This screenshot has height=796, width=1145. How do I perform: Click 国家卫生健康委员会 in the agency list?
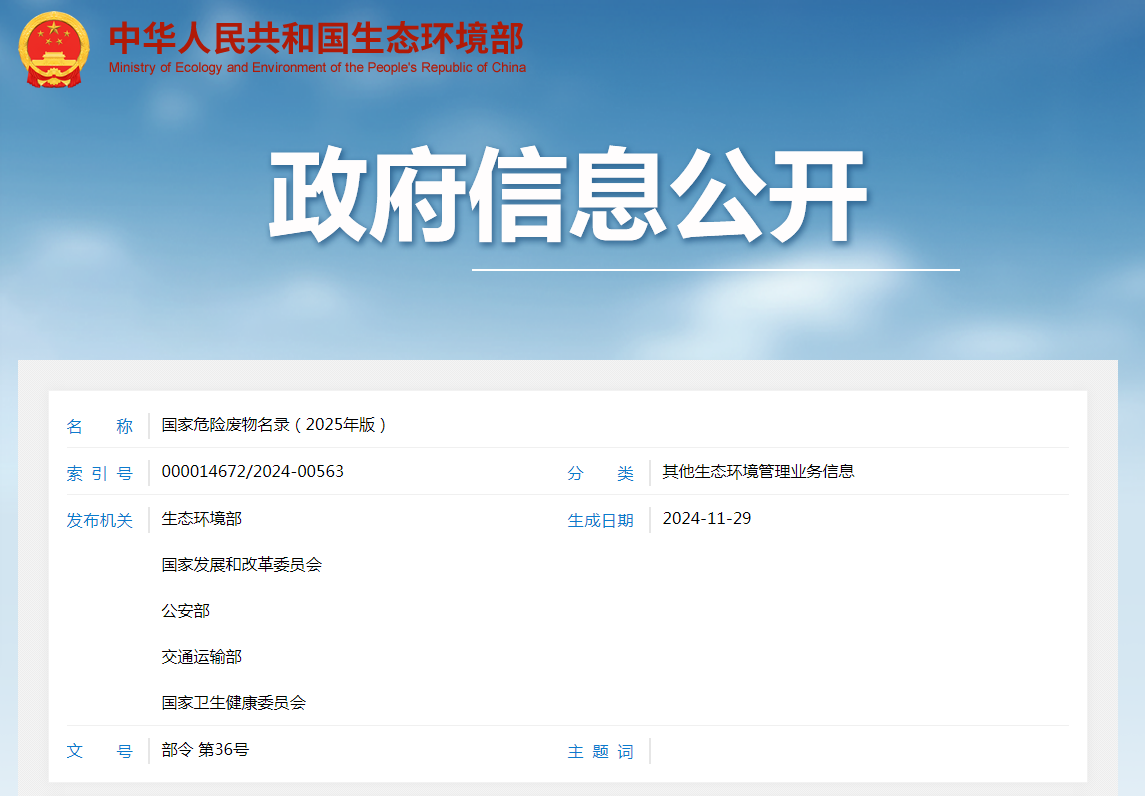[x=233, y=703]
